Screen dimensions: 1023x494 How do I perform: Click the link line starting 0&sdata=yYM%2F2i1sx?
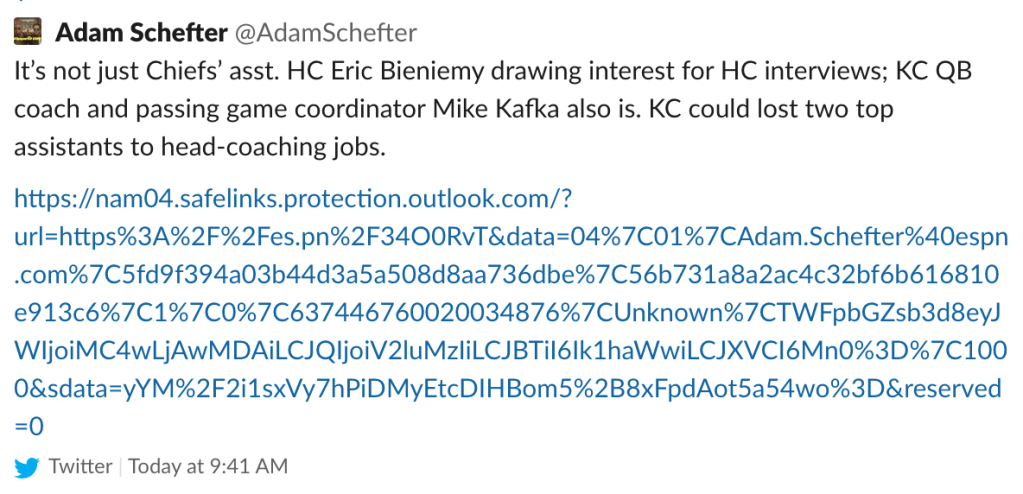click(508, 389)
